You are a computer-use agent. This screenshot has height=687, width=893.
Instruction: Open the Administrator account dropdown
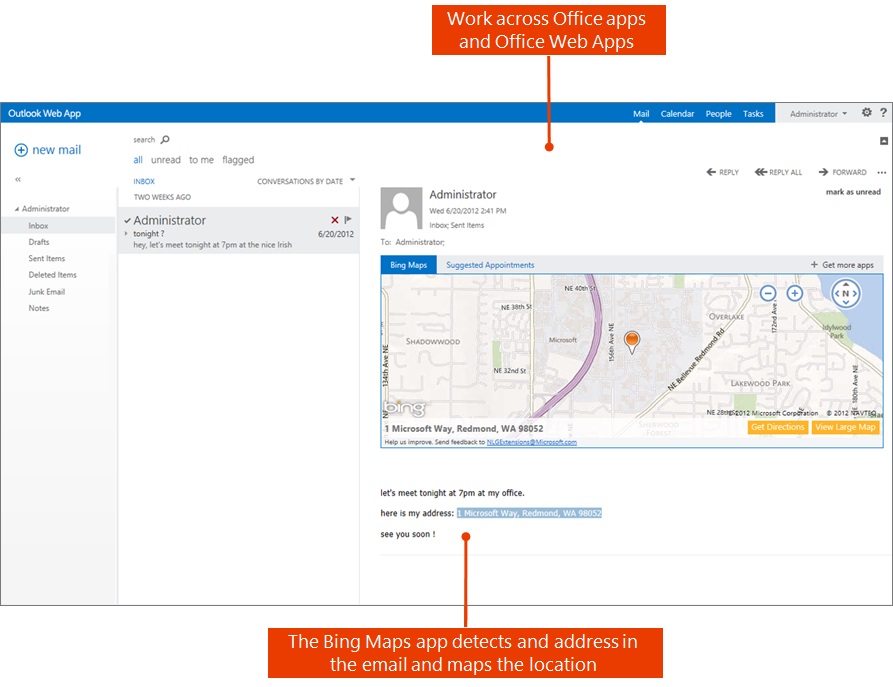[818, 114]
